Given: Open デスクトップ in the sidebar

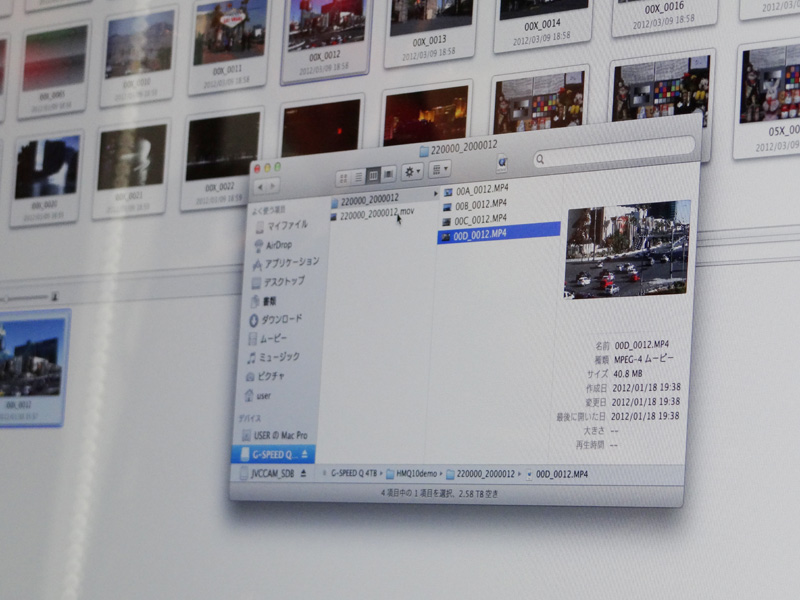Looking at the screenshot, I should 279,282.
